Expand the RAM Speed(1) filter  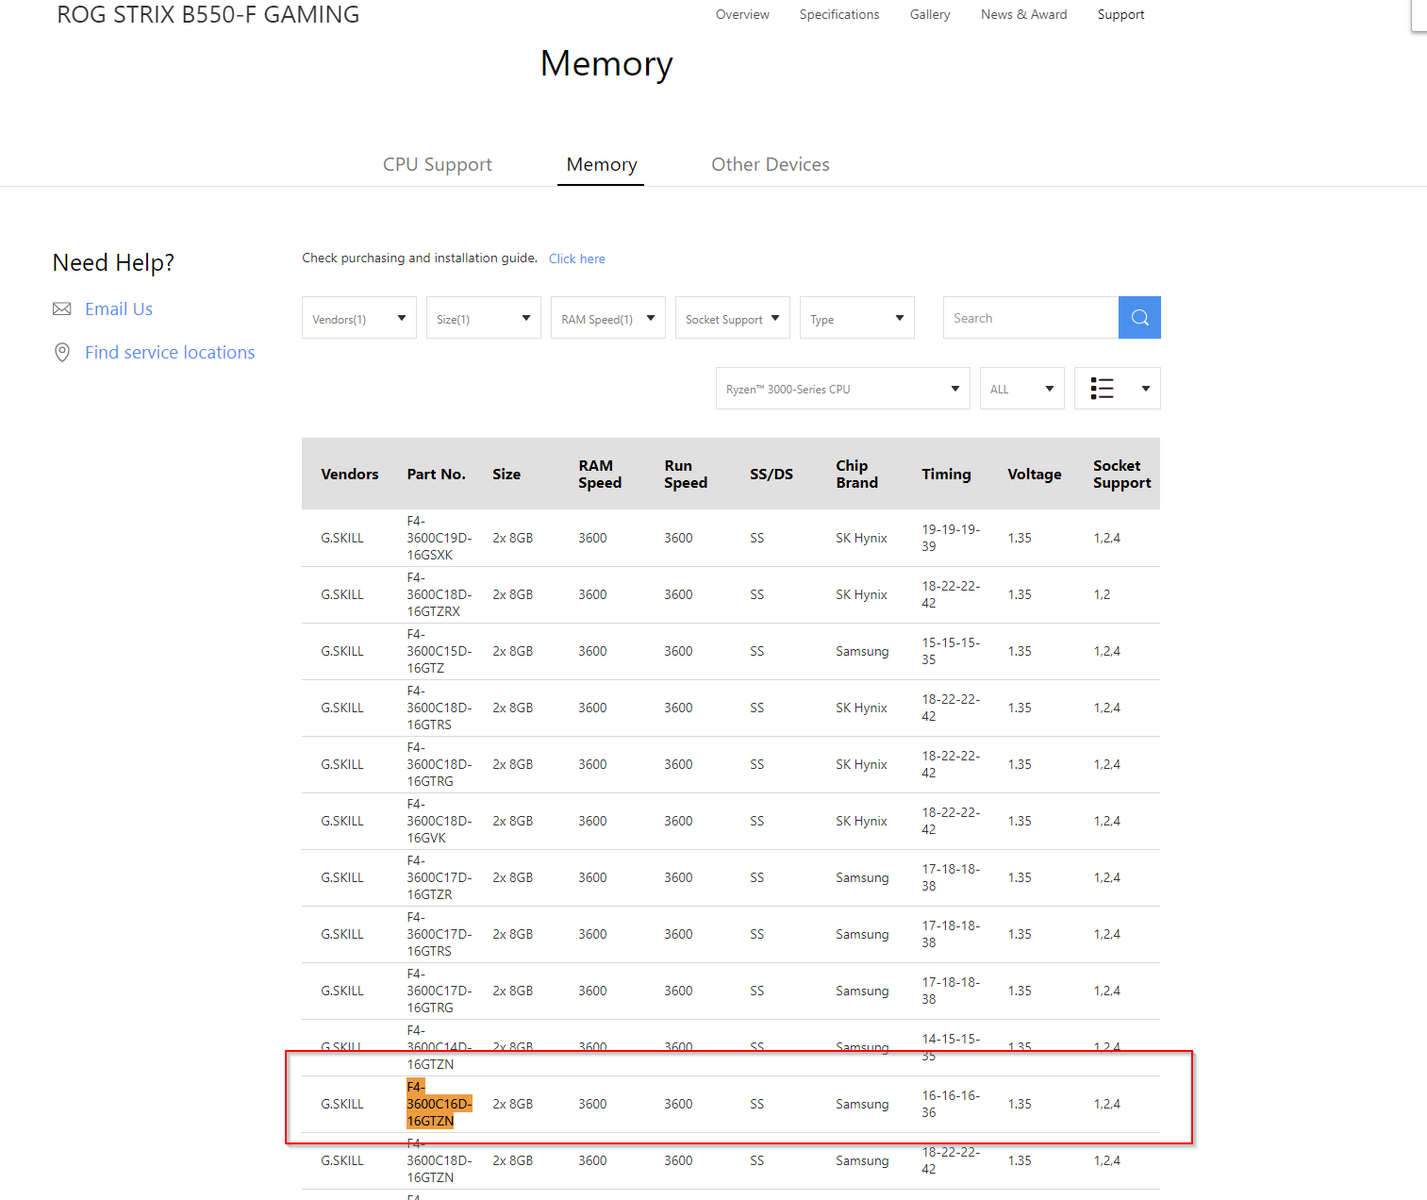[x=608, y=318]
